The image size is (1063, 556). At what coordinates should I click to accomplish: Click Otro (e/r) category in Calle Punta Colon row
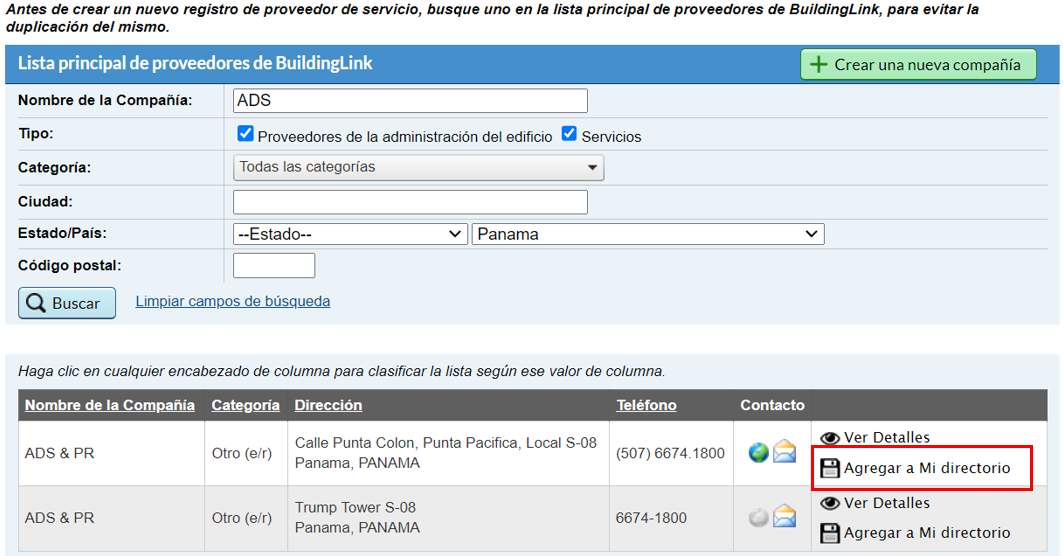(x=242, y=453)
